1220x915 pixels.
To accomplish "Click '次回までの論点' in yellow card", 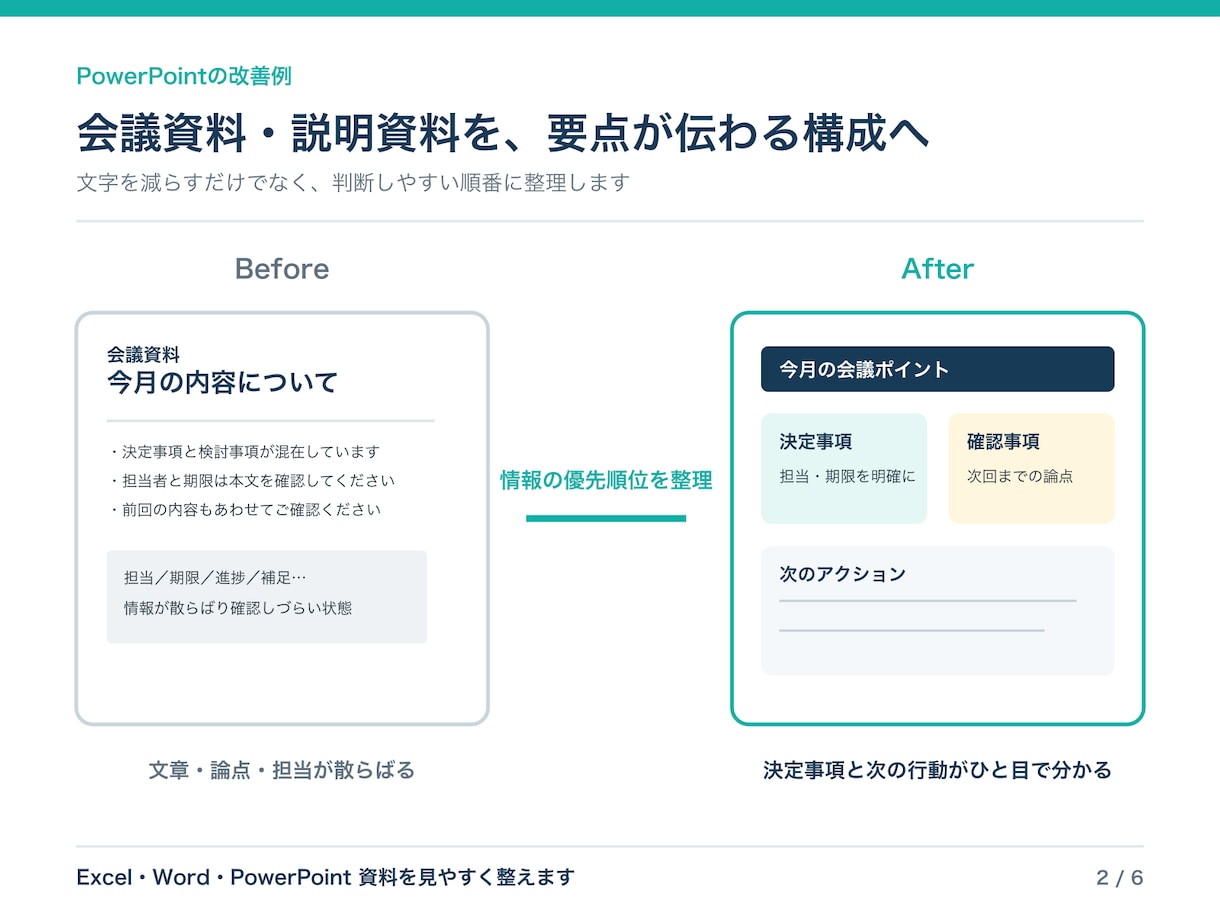I will click(1020, 477).
